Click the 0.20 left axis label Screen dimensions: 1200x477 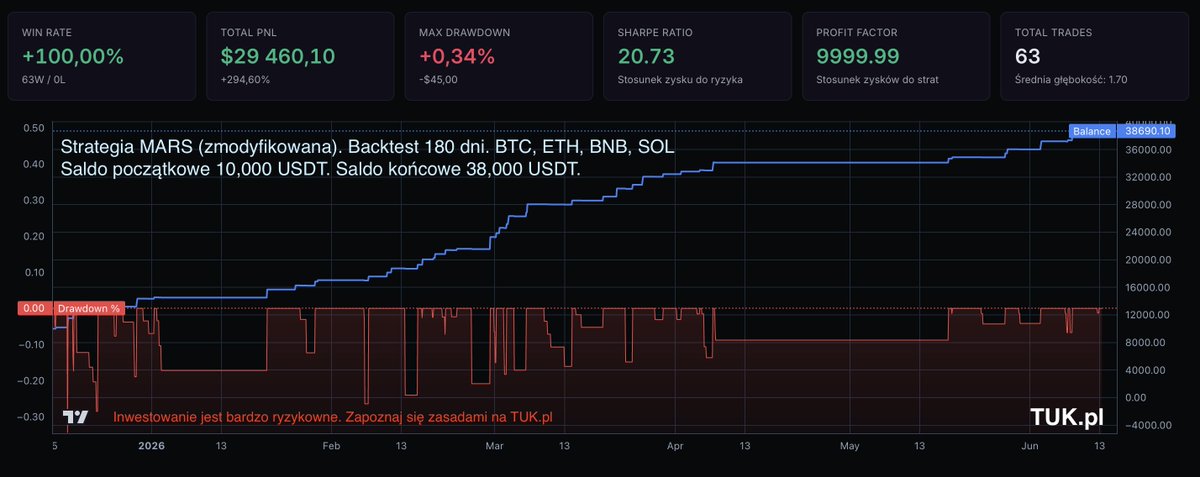[x=33, y=236]
